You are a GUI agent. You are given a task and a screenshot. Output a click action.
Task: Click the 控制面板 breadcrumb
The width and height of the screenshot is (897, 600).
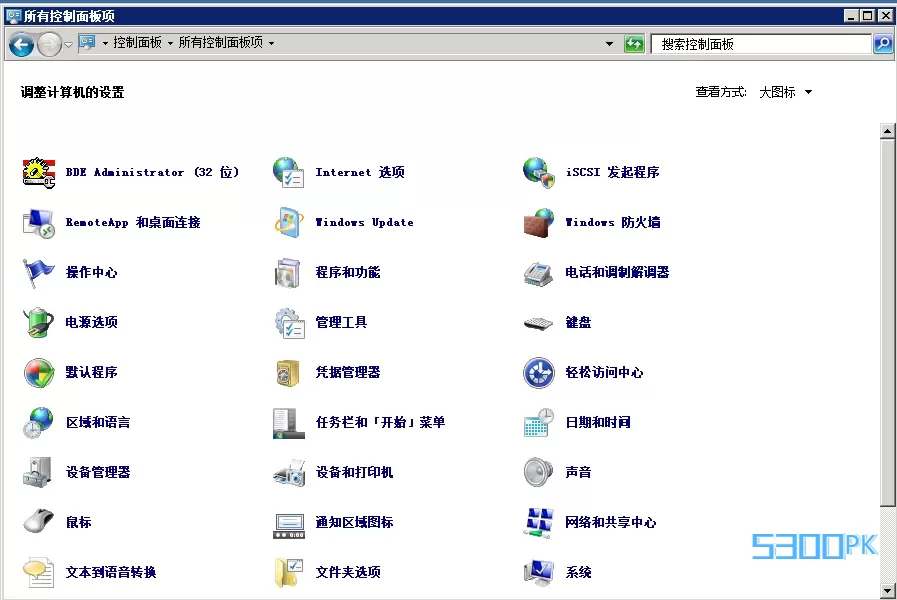pos(137,42)
